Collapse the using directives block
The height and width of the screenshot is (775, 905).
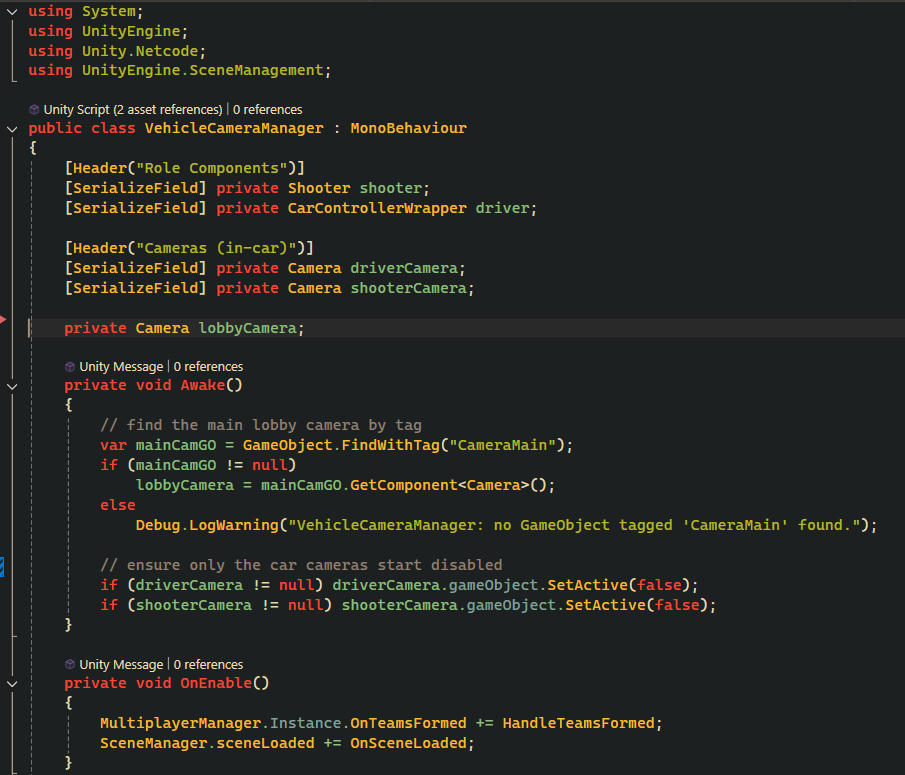click(x=12, y=12)
